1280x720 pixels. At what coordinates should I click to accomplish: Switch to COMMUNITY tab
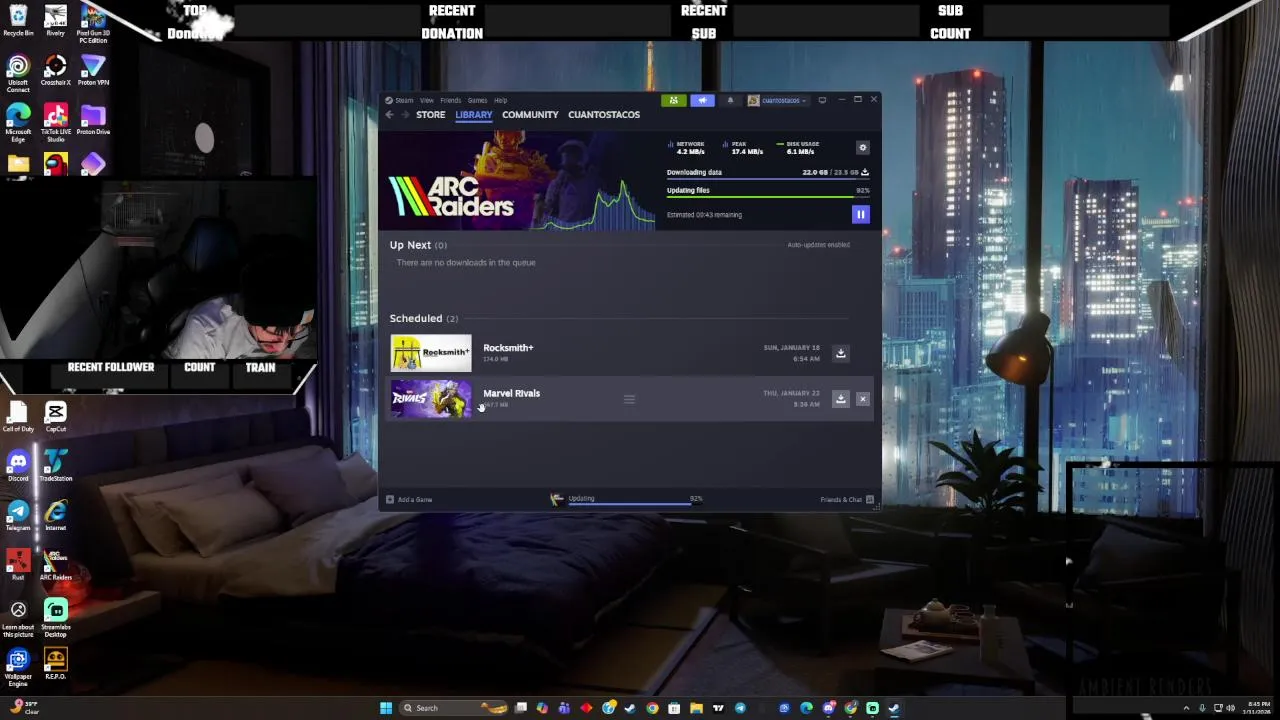[x=530, y=114]
